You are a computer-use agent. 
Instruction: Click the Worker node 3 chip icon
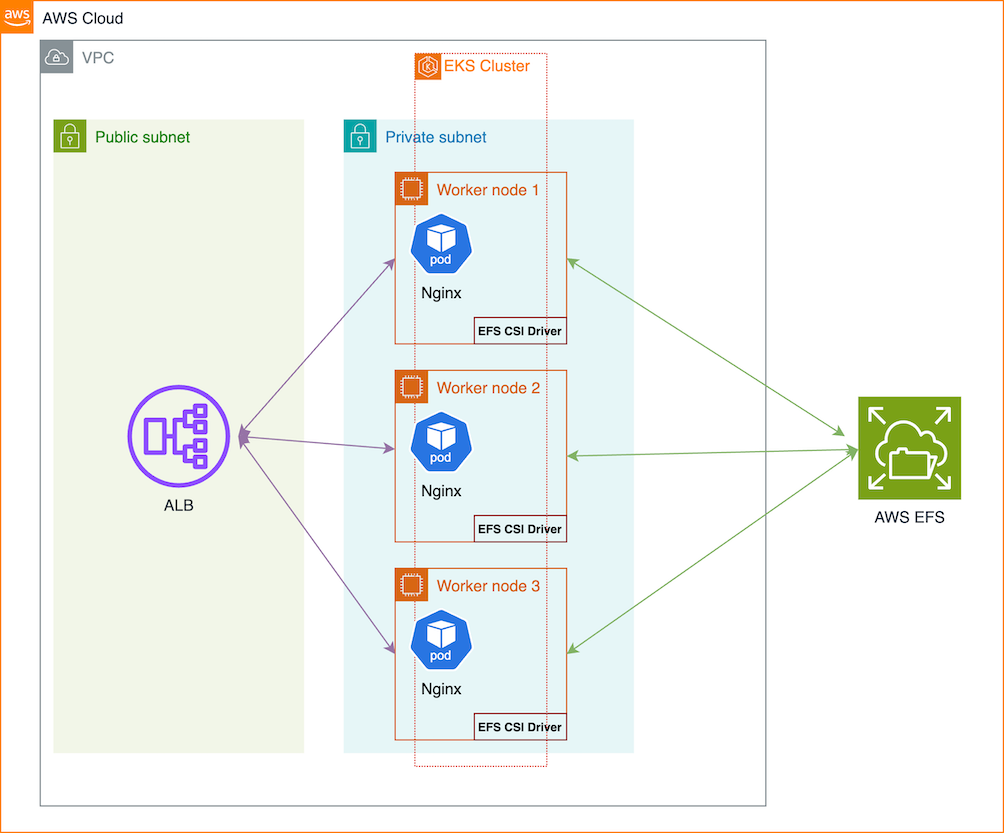pyautogui.click(x=411, y=585)
